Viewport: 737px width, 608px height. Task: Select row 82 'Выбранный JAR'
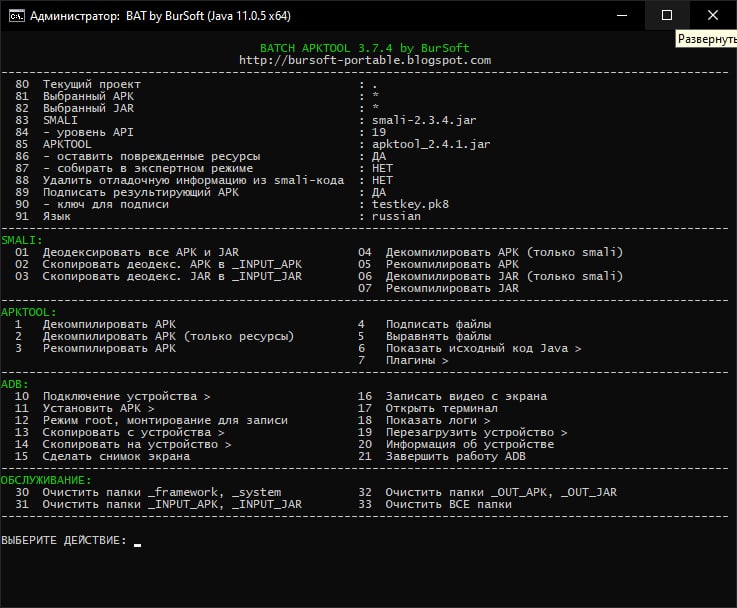[x=196, y=109]
